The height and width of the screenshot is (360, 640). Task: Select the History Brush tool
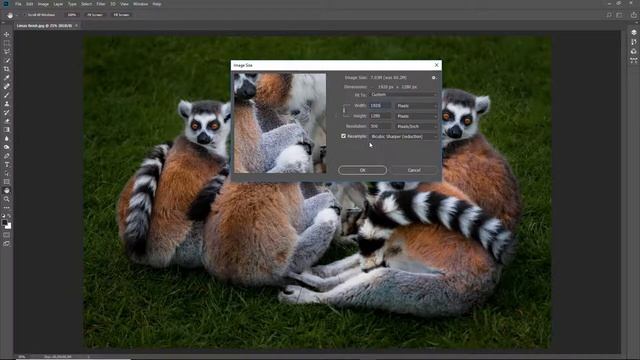click(7, 112)
